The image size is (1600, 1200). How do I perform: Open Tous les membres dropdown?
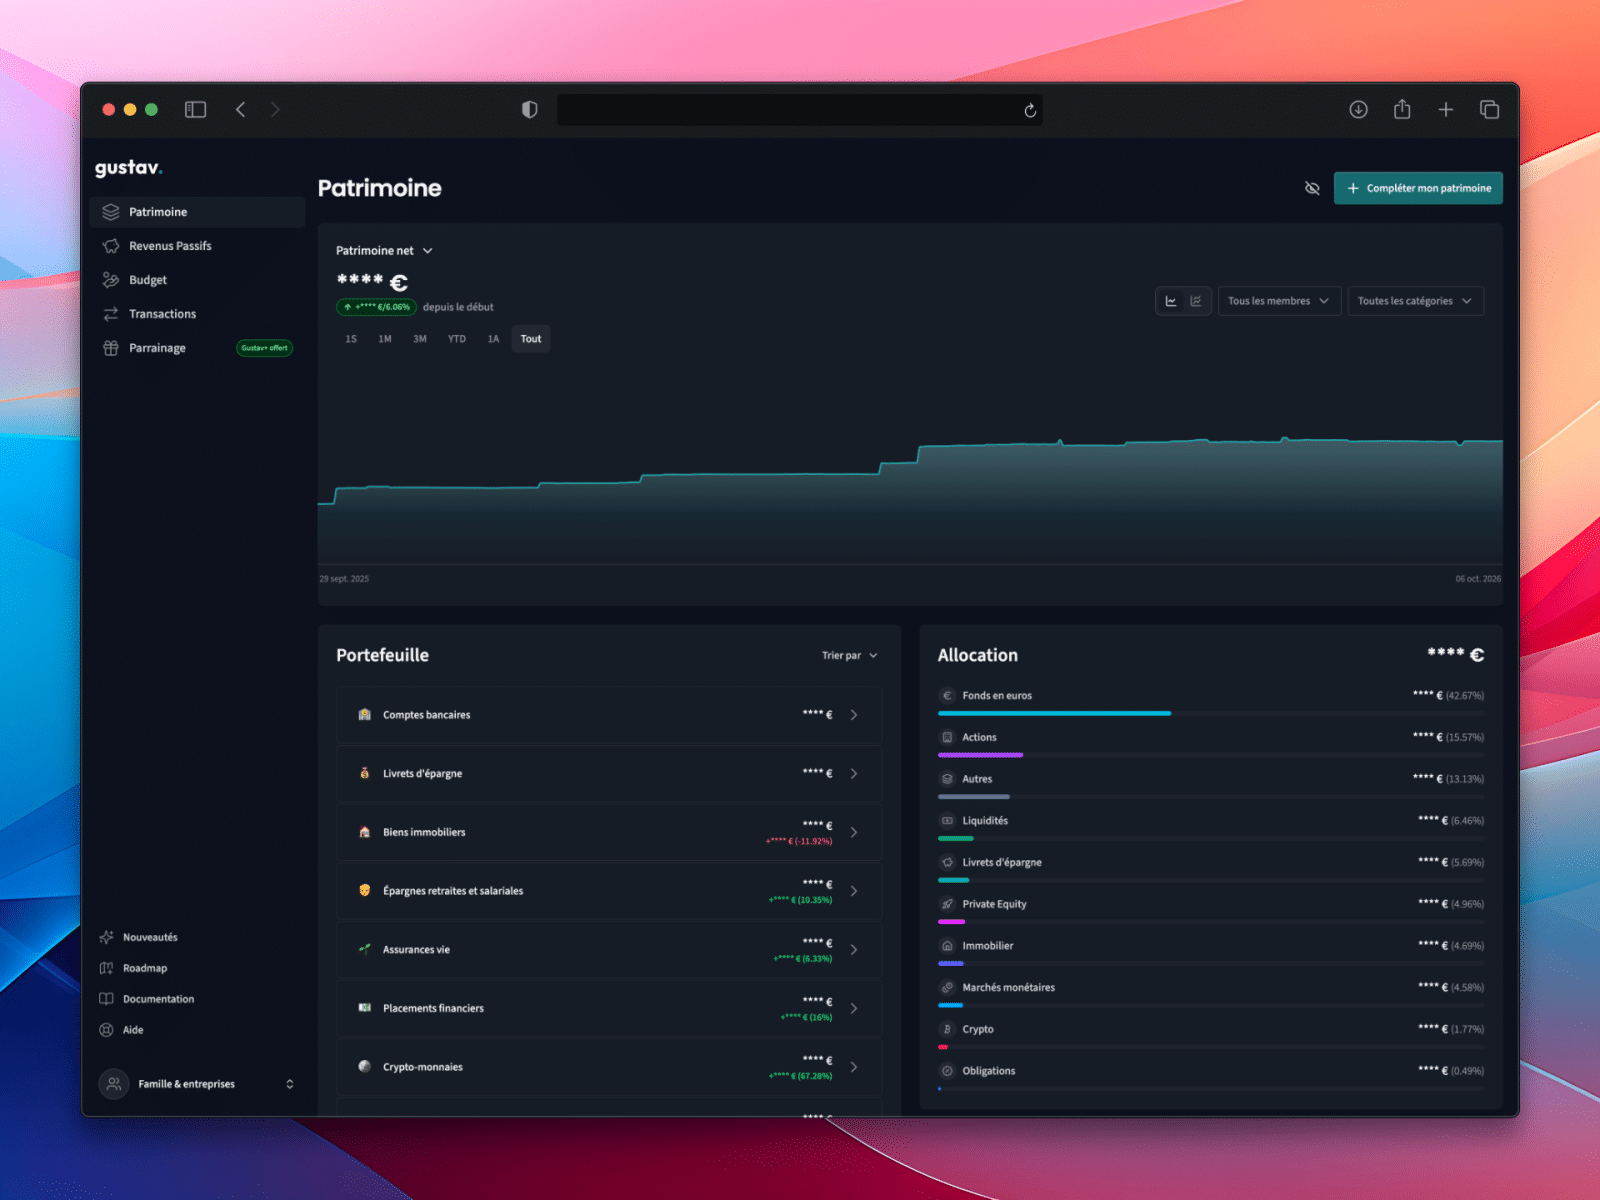1279,301
